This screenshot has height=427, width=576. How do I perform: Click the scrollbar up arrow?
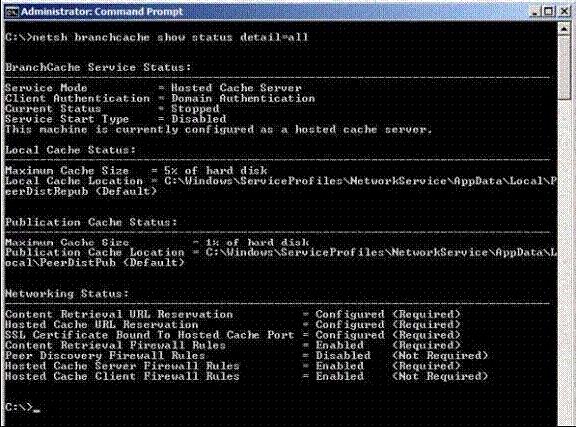564,28
